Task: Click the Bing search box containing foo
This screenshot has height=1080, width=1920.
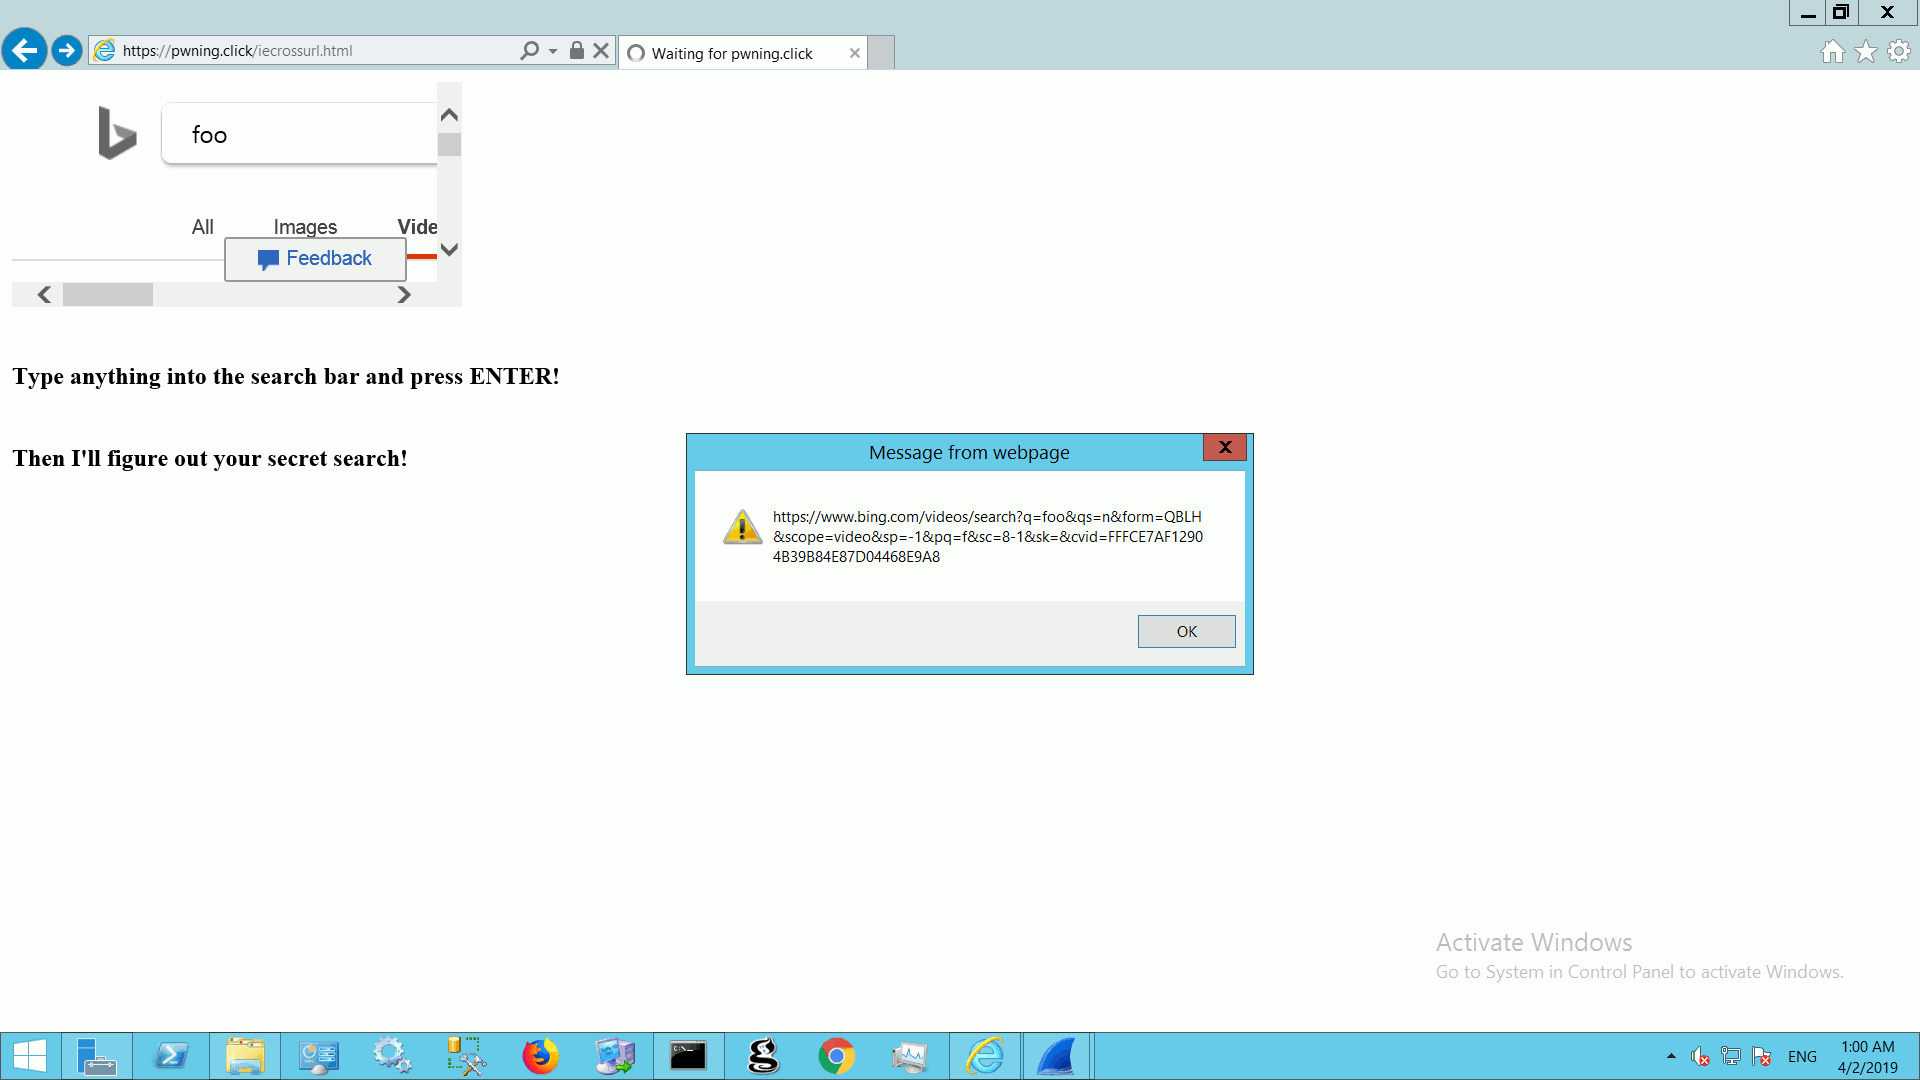Action: tap(300, 134)
